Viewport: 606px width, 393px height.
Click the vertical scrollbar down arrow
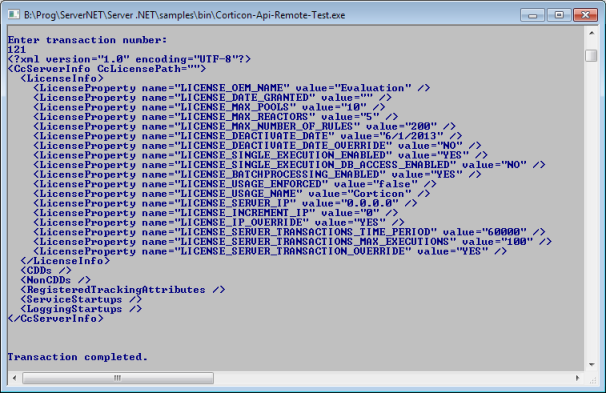(x=591, y=364)
